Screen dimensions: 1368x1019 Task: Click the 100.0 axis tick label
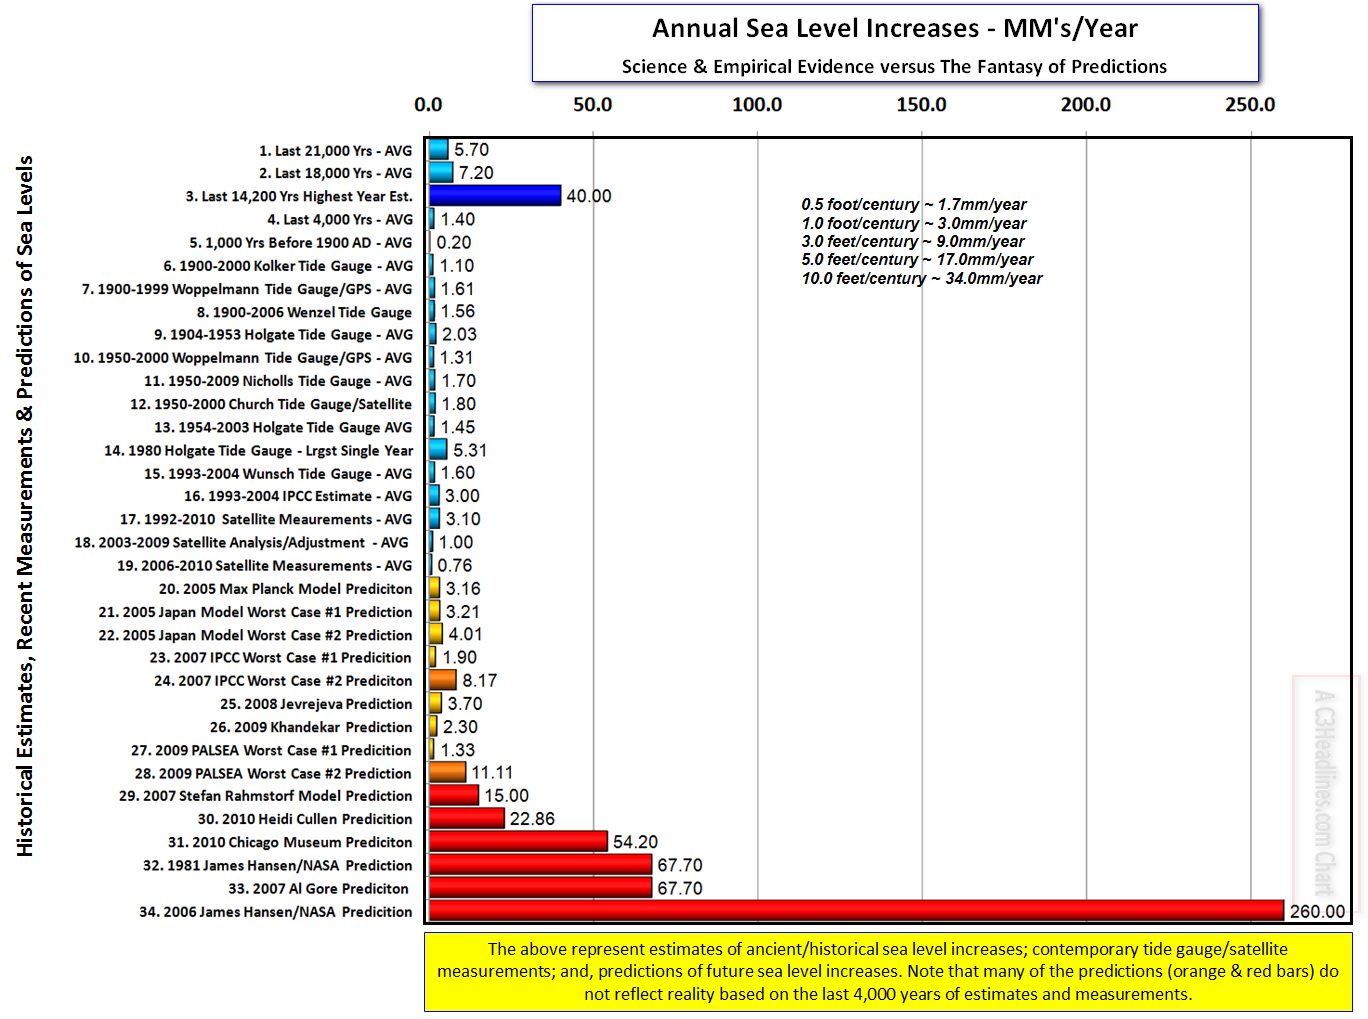tap(757, 105)
